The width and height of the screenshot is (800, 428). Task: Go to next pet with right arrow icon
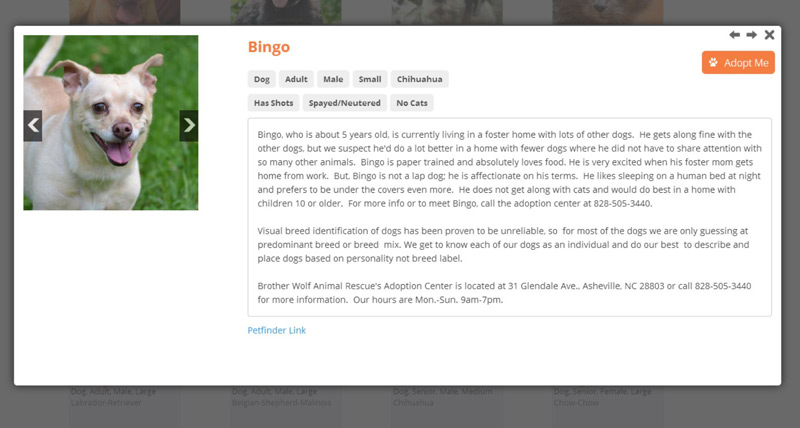(752, 35)
